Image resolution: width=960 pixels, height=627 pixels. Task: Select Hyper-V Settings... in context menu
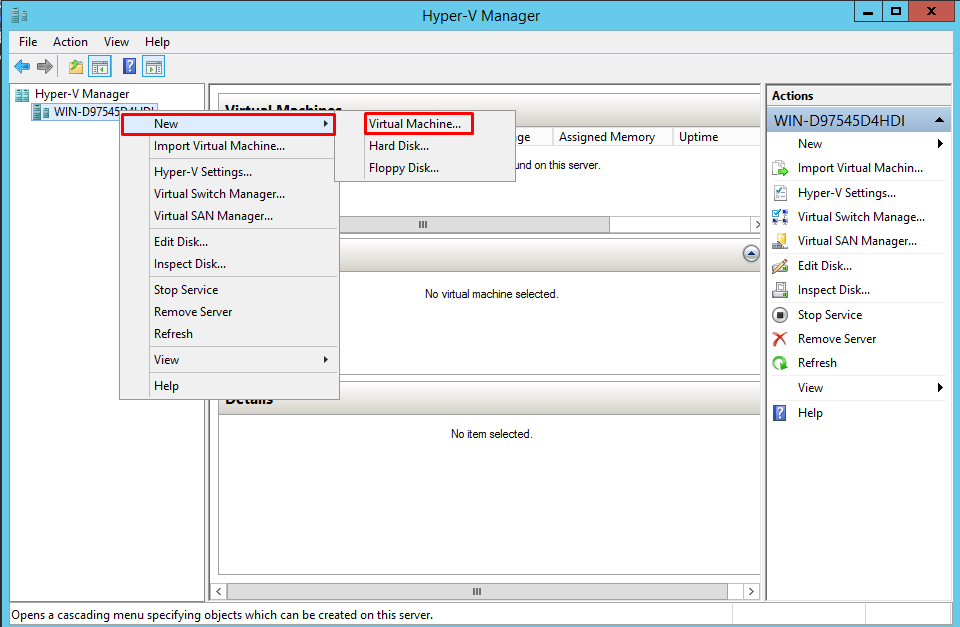230,172
